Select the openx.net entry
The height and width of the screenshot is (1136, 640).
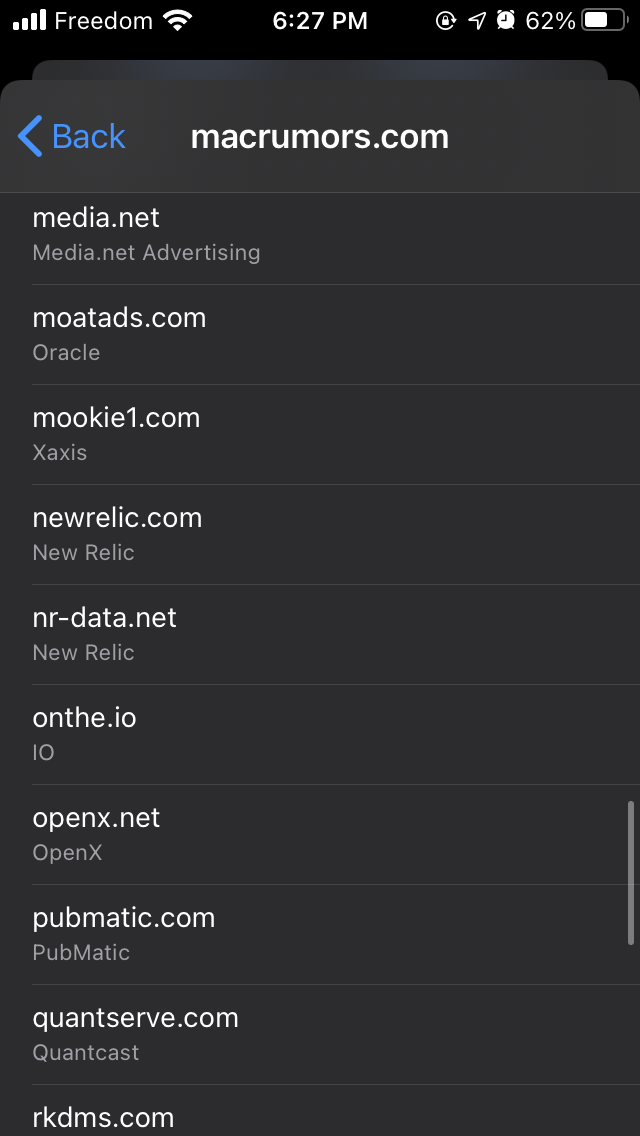tap(320, 834)
